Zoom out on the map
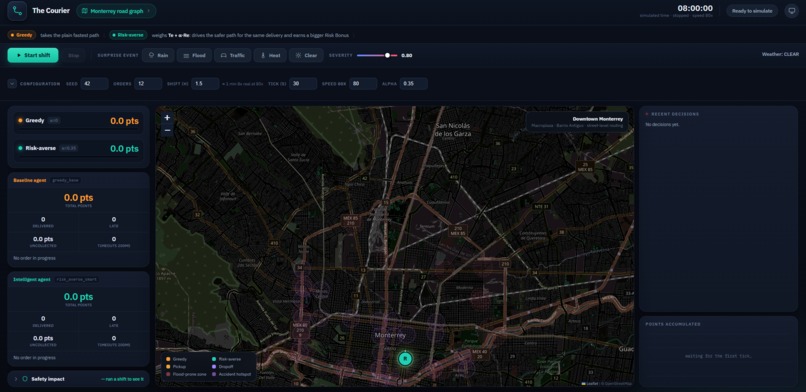 point(167,130)
